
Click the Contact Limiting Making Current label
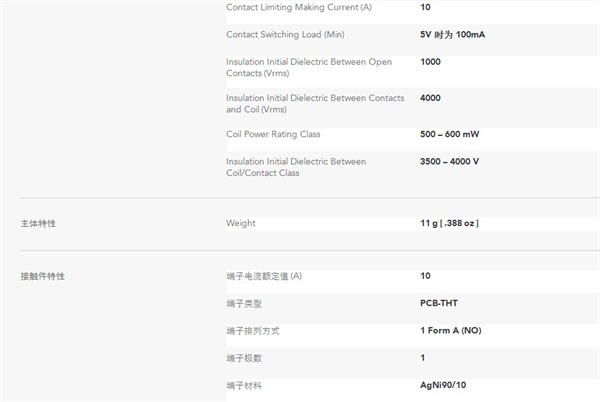click(x=298, y=7)
